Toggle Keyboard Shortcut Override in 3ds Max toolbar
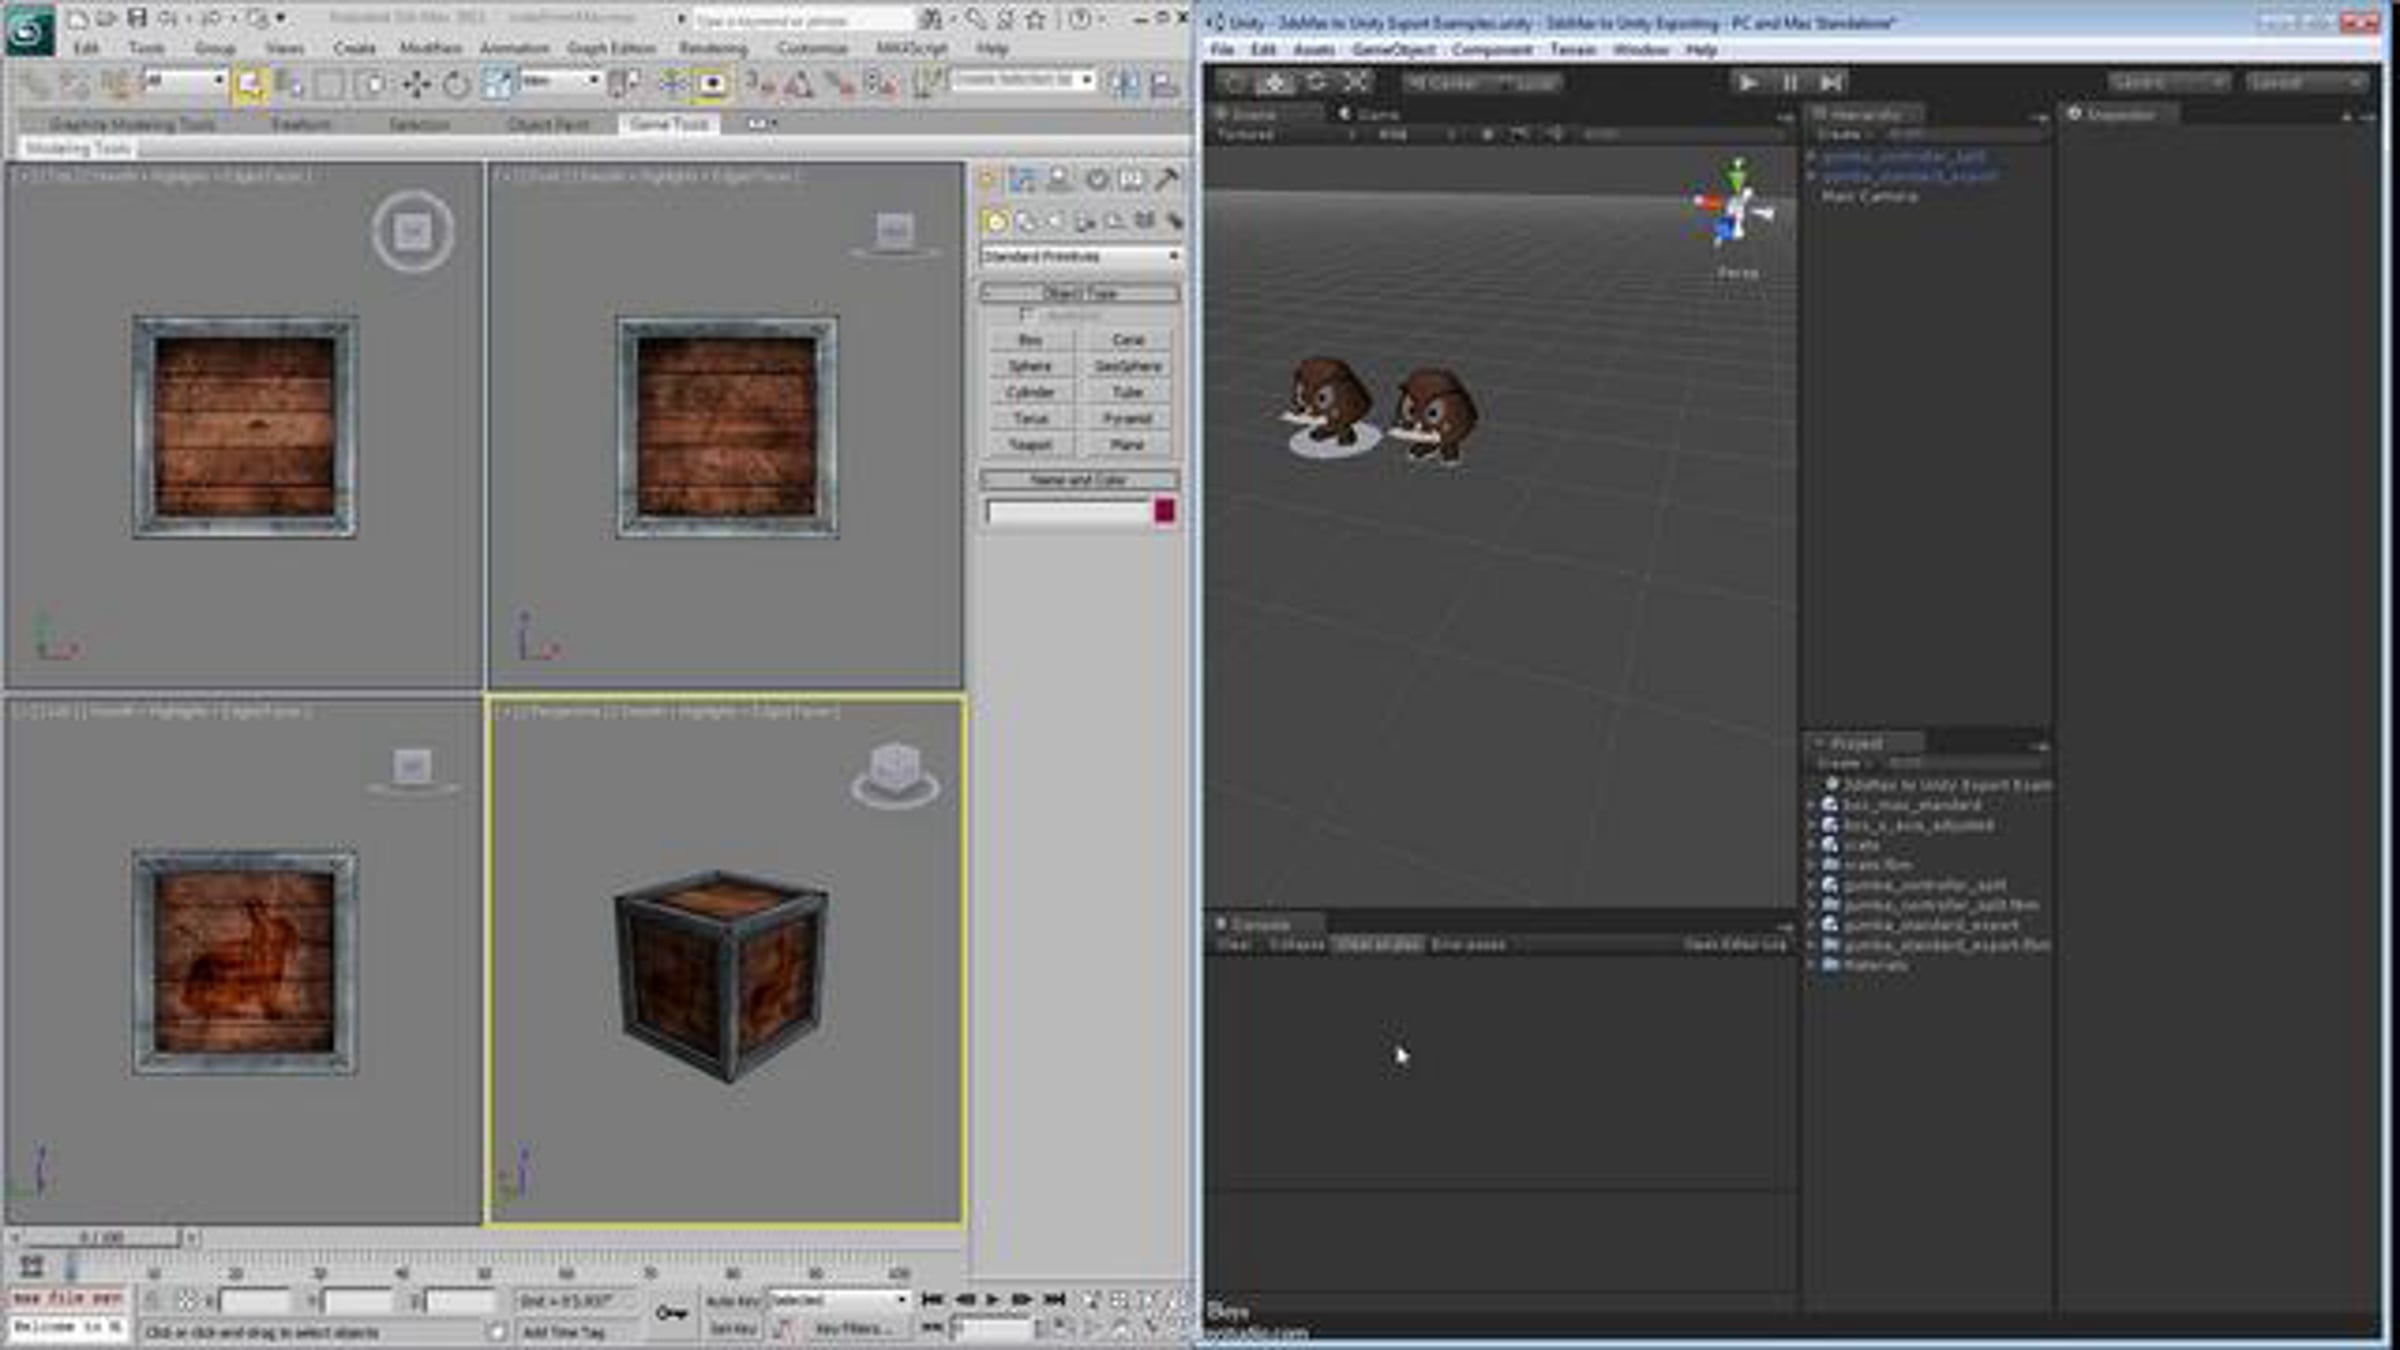Image resolution: width=2400 pixels, height=1350 pixels. pyautogui.click(x=712, y=84)
